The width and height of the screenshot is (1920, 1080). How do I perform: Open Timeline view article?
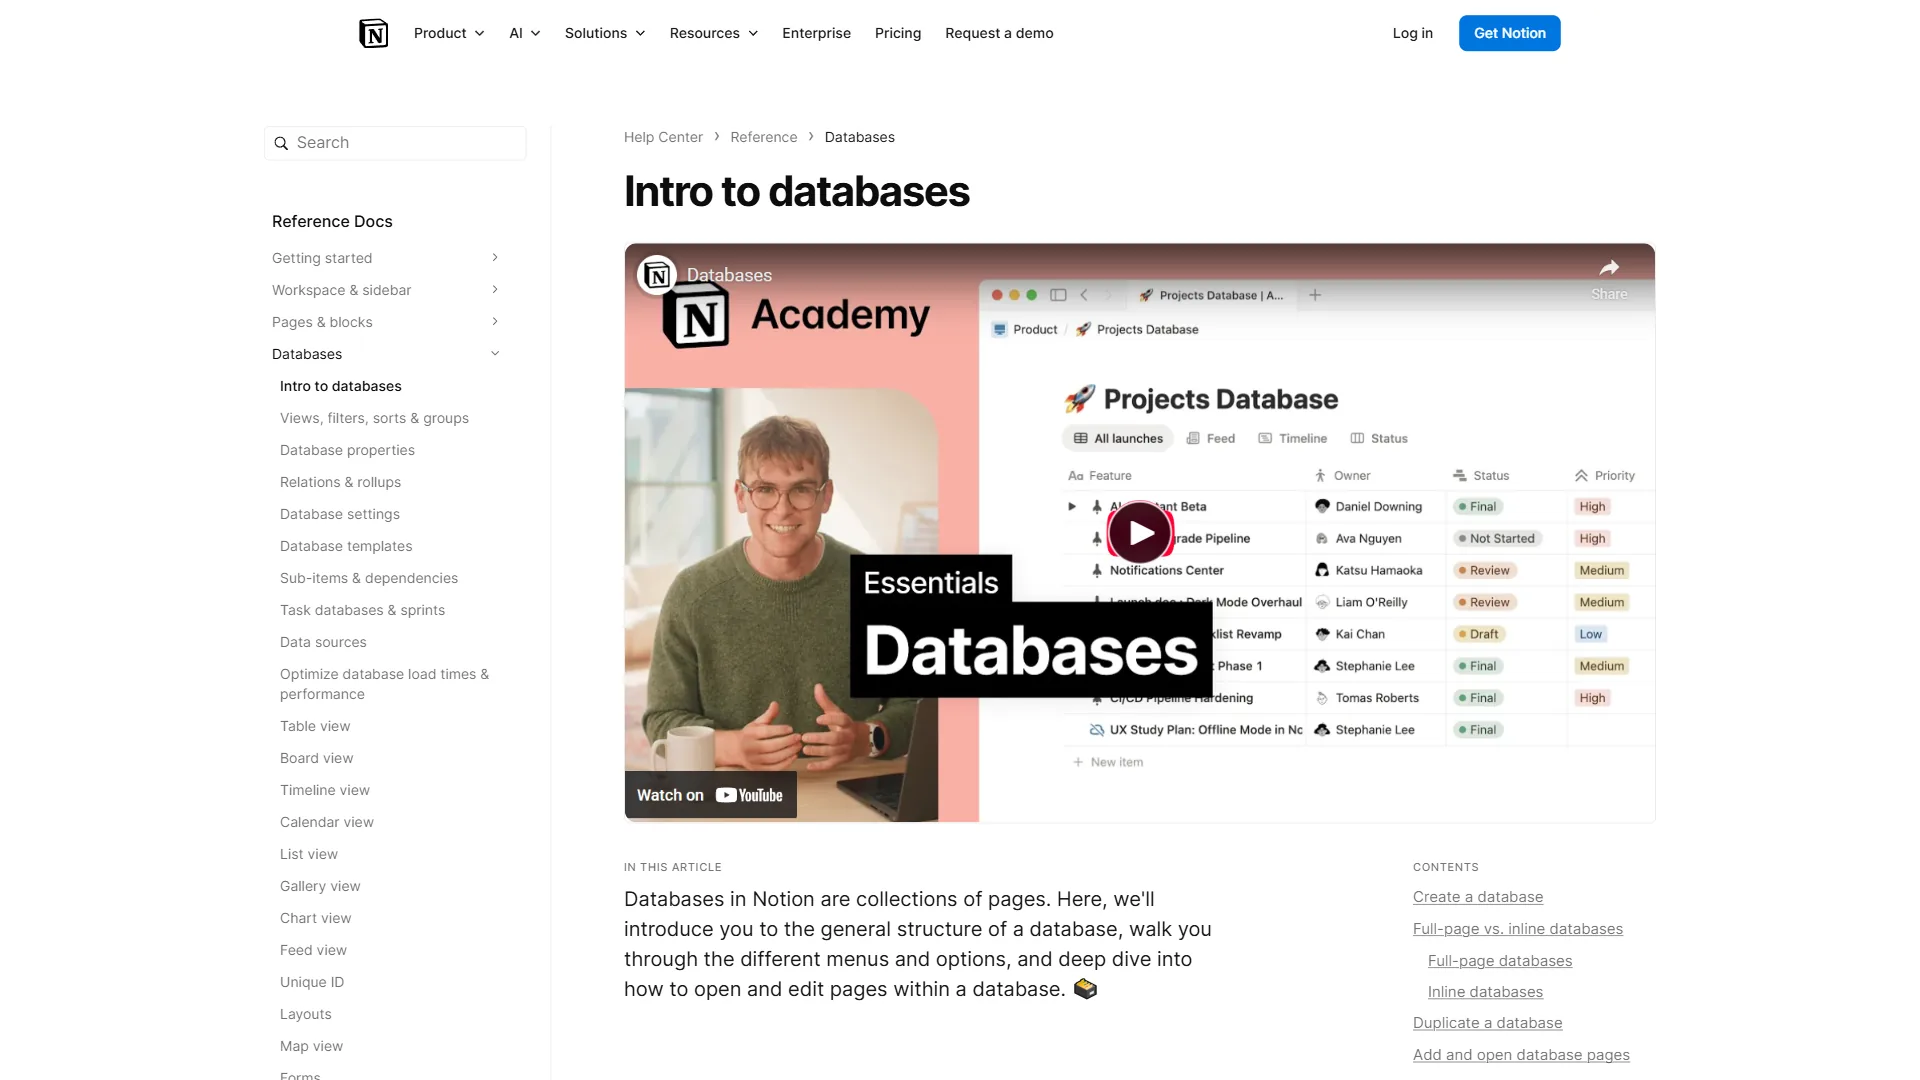coord(325,790)
